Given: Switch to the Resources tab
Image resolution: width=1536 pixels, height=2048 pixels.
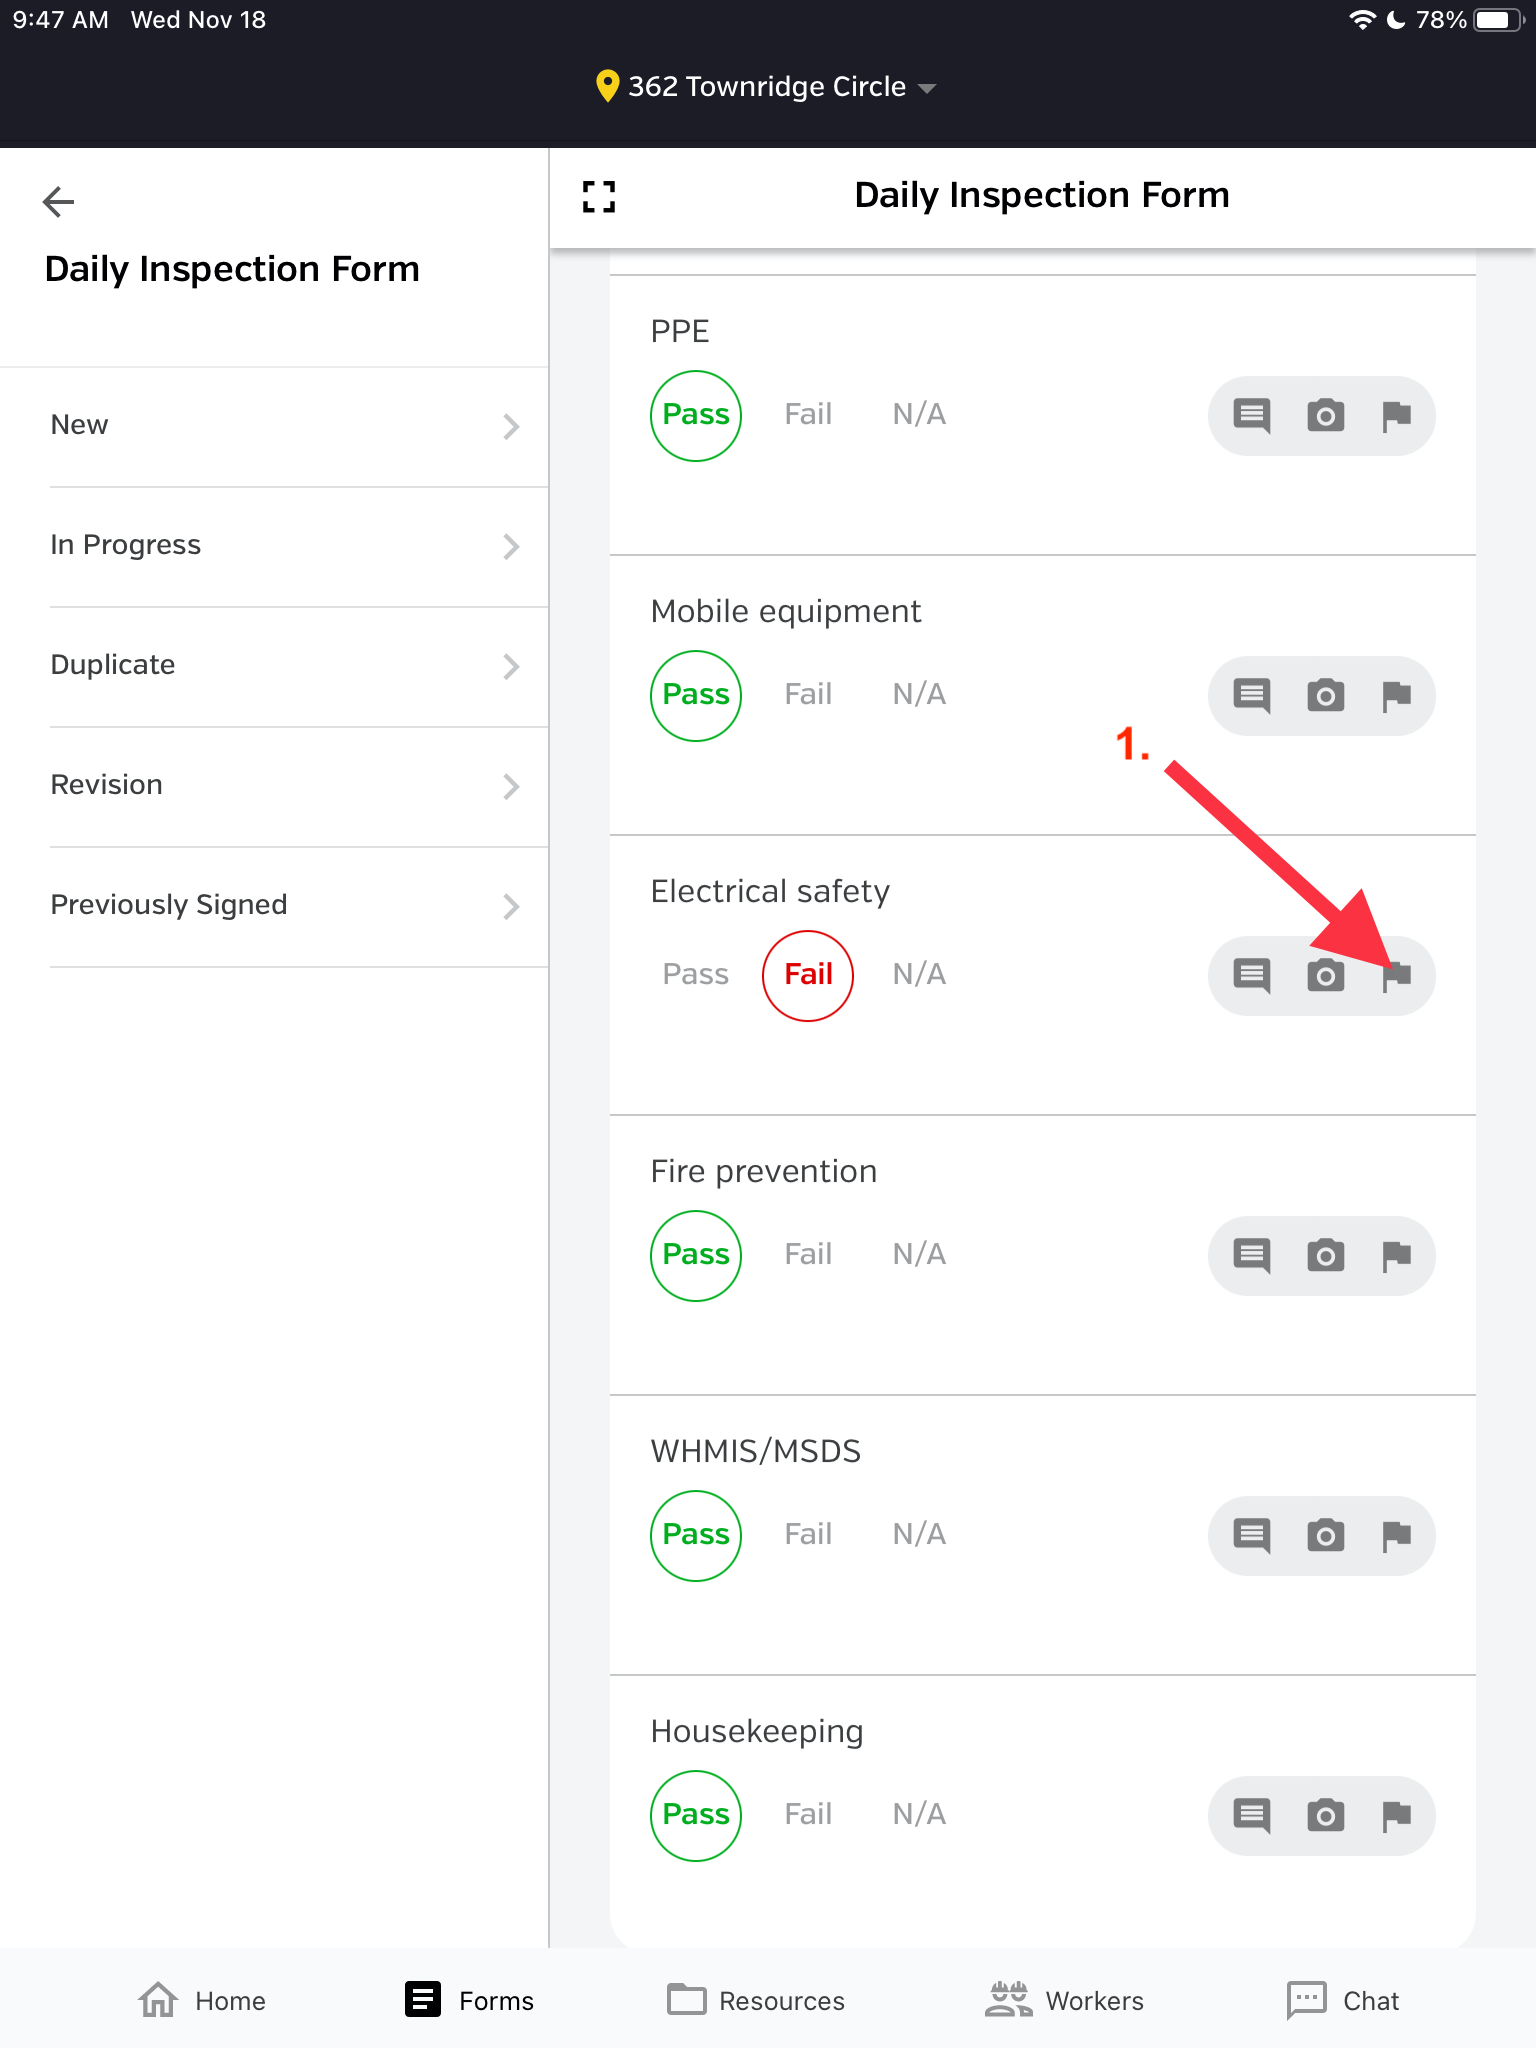Looking at the screenshot, I should (756, 2000).
